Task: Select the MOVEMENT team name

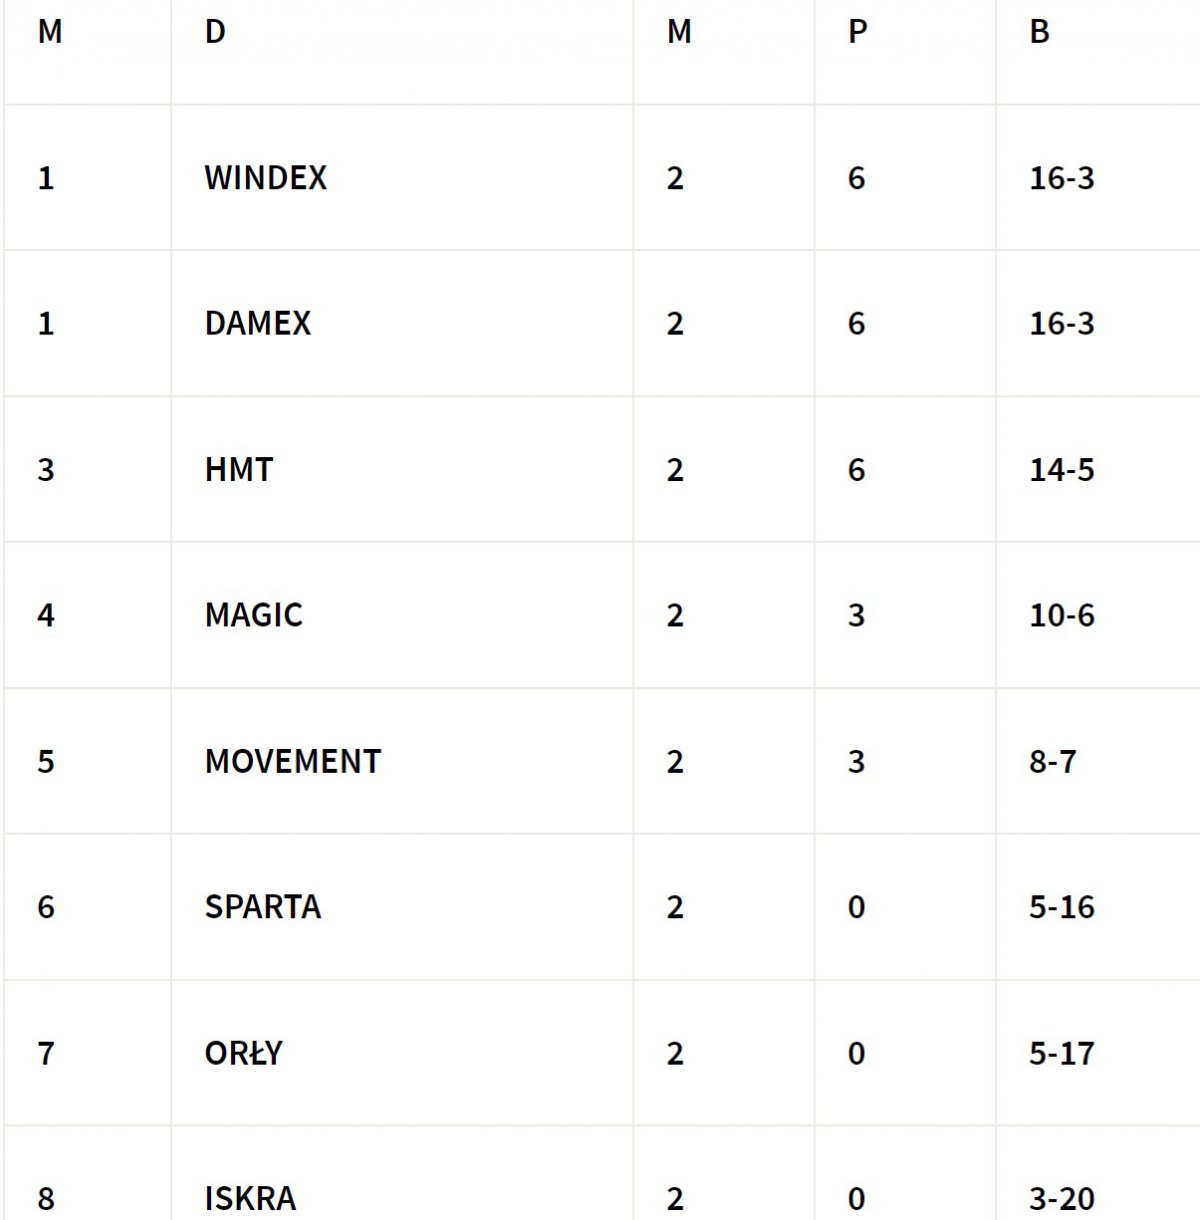Action: click(292, 761)
